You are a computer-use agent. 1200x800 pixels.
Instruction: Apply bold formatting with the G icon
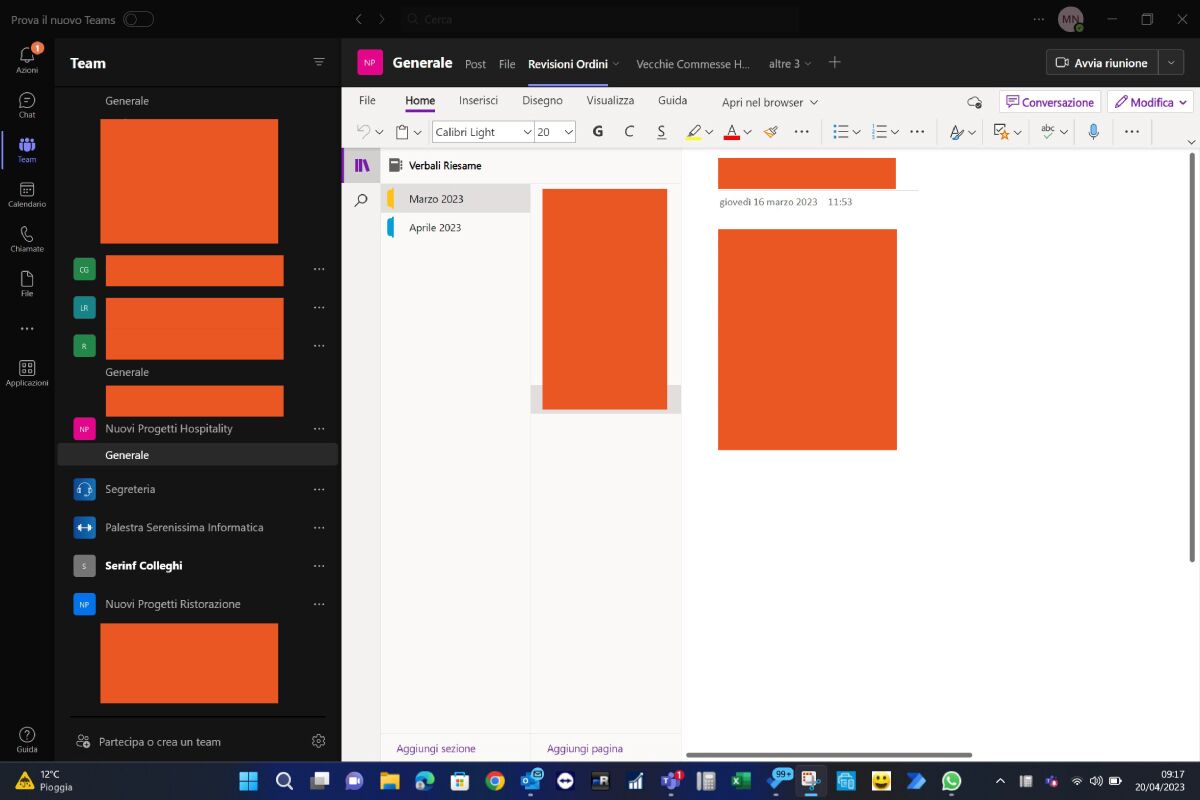coord(597,131)
